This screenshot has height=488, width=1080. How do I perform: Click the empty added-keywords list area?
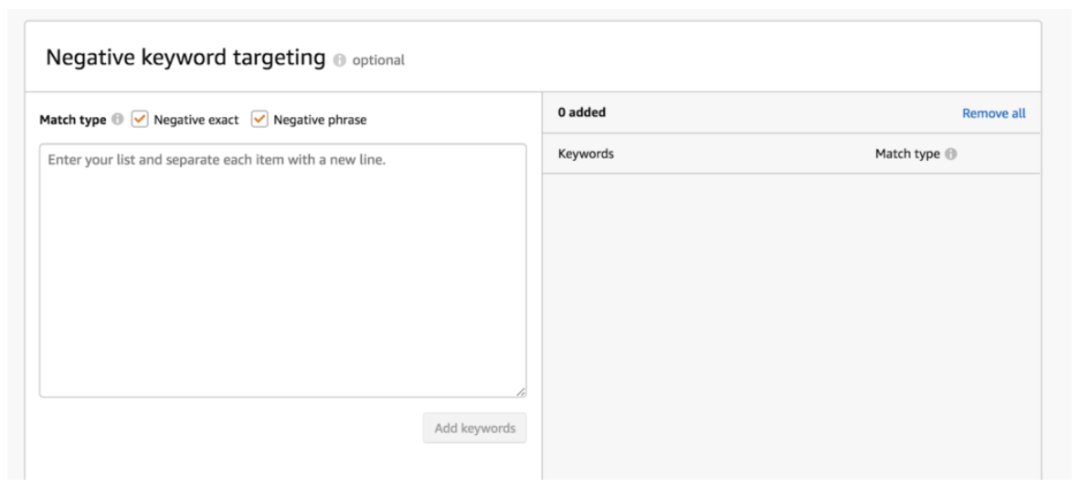tap(790, 320)
